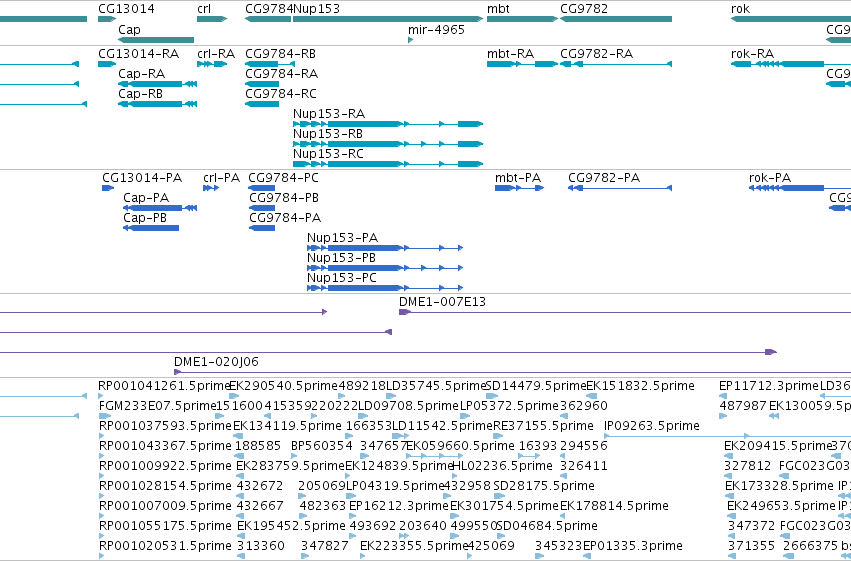
Task: Select transcript CG9782-RA
Action: click(x=616, y=64)
